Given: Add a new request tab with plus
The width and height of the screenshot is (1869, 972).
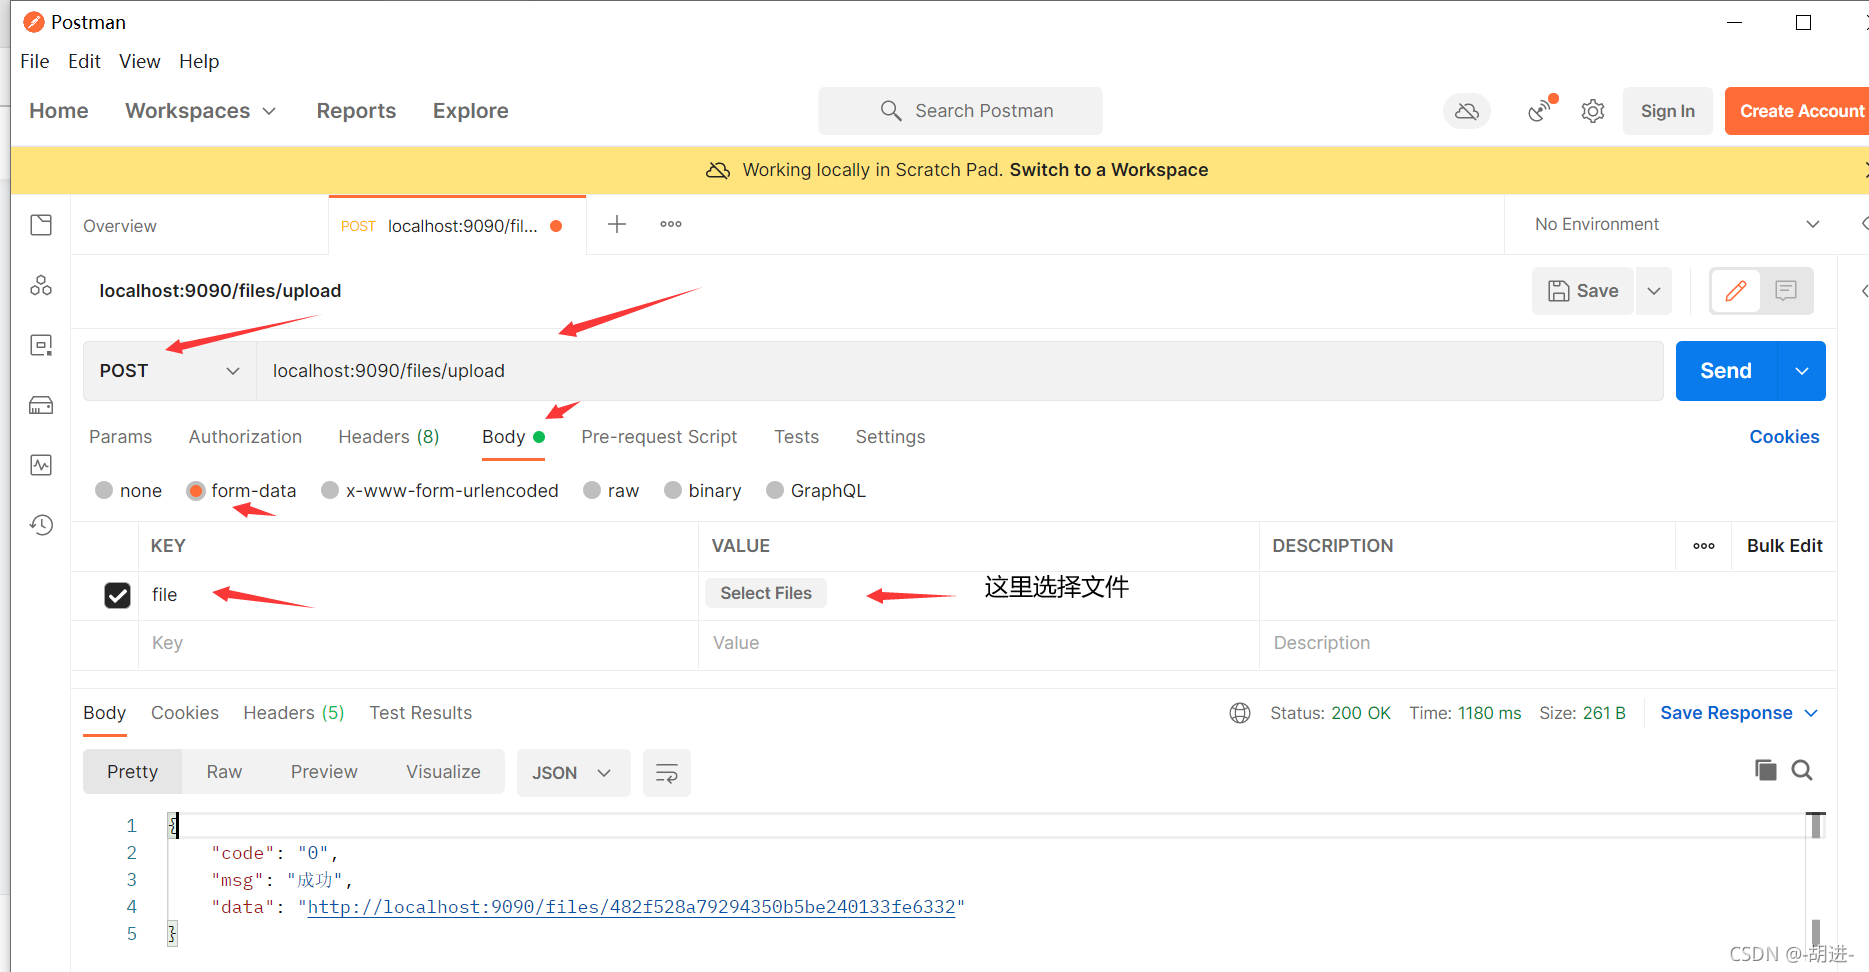Looking at the screenshot, I should point(617,224).
